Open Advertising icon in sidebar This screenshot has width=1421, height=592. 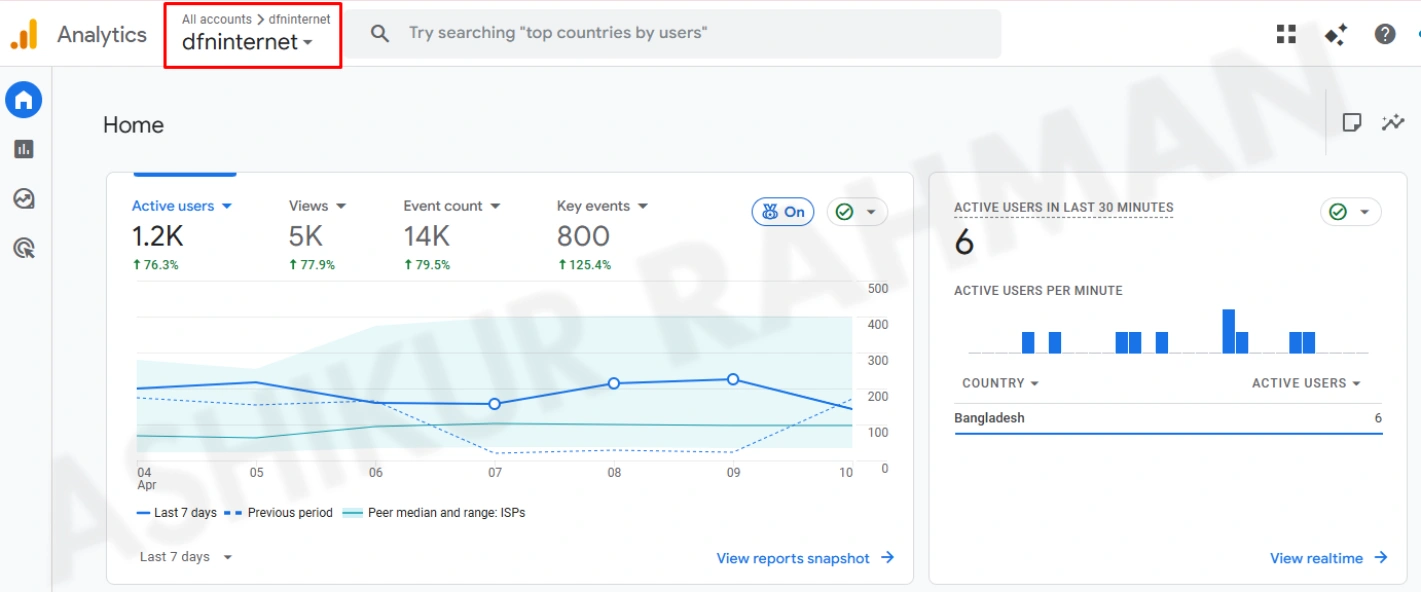tap(24, 248)
